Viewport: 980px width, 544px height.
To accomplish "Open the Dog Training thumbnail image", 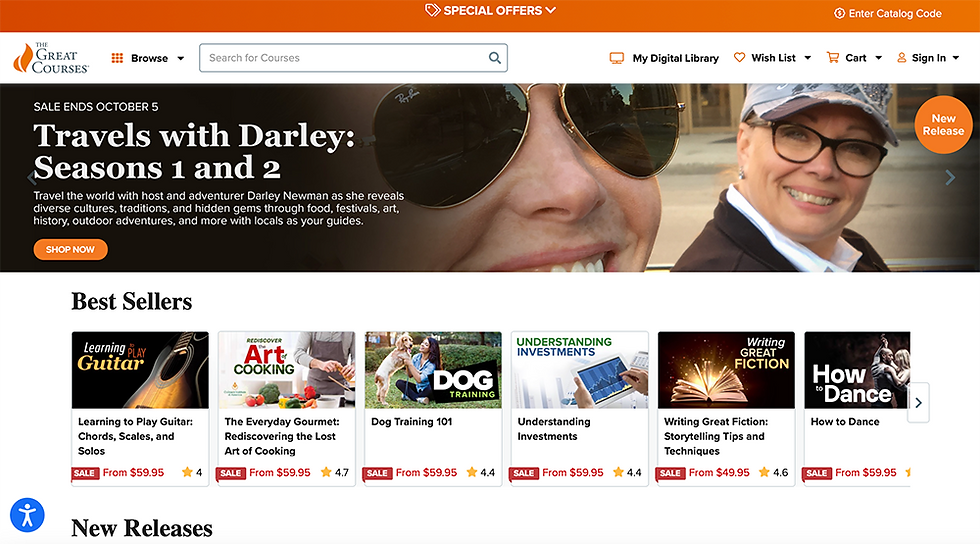I will [x=433, y=370].
